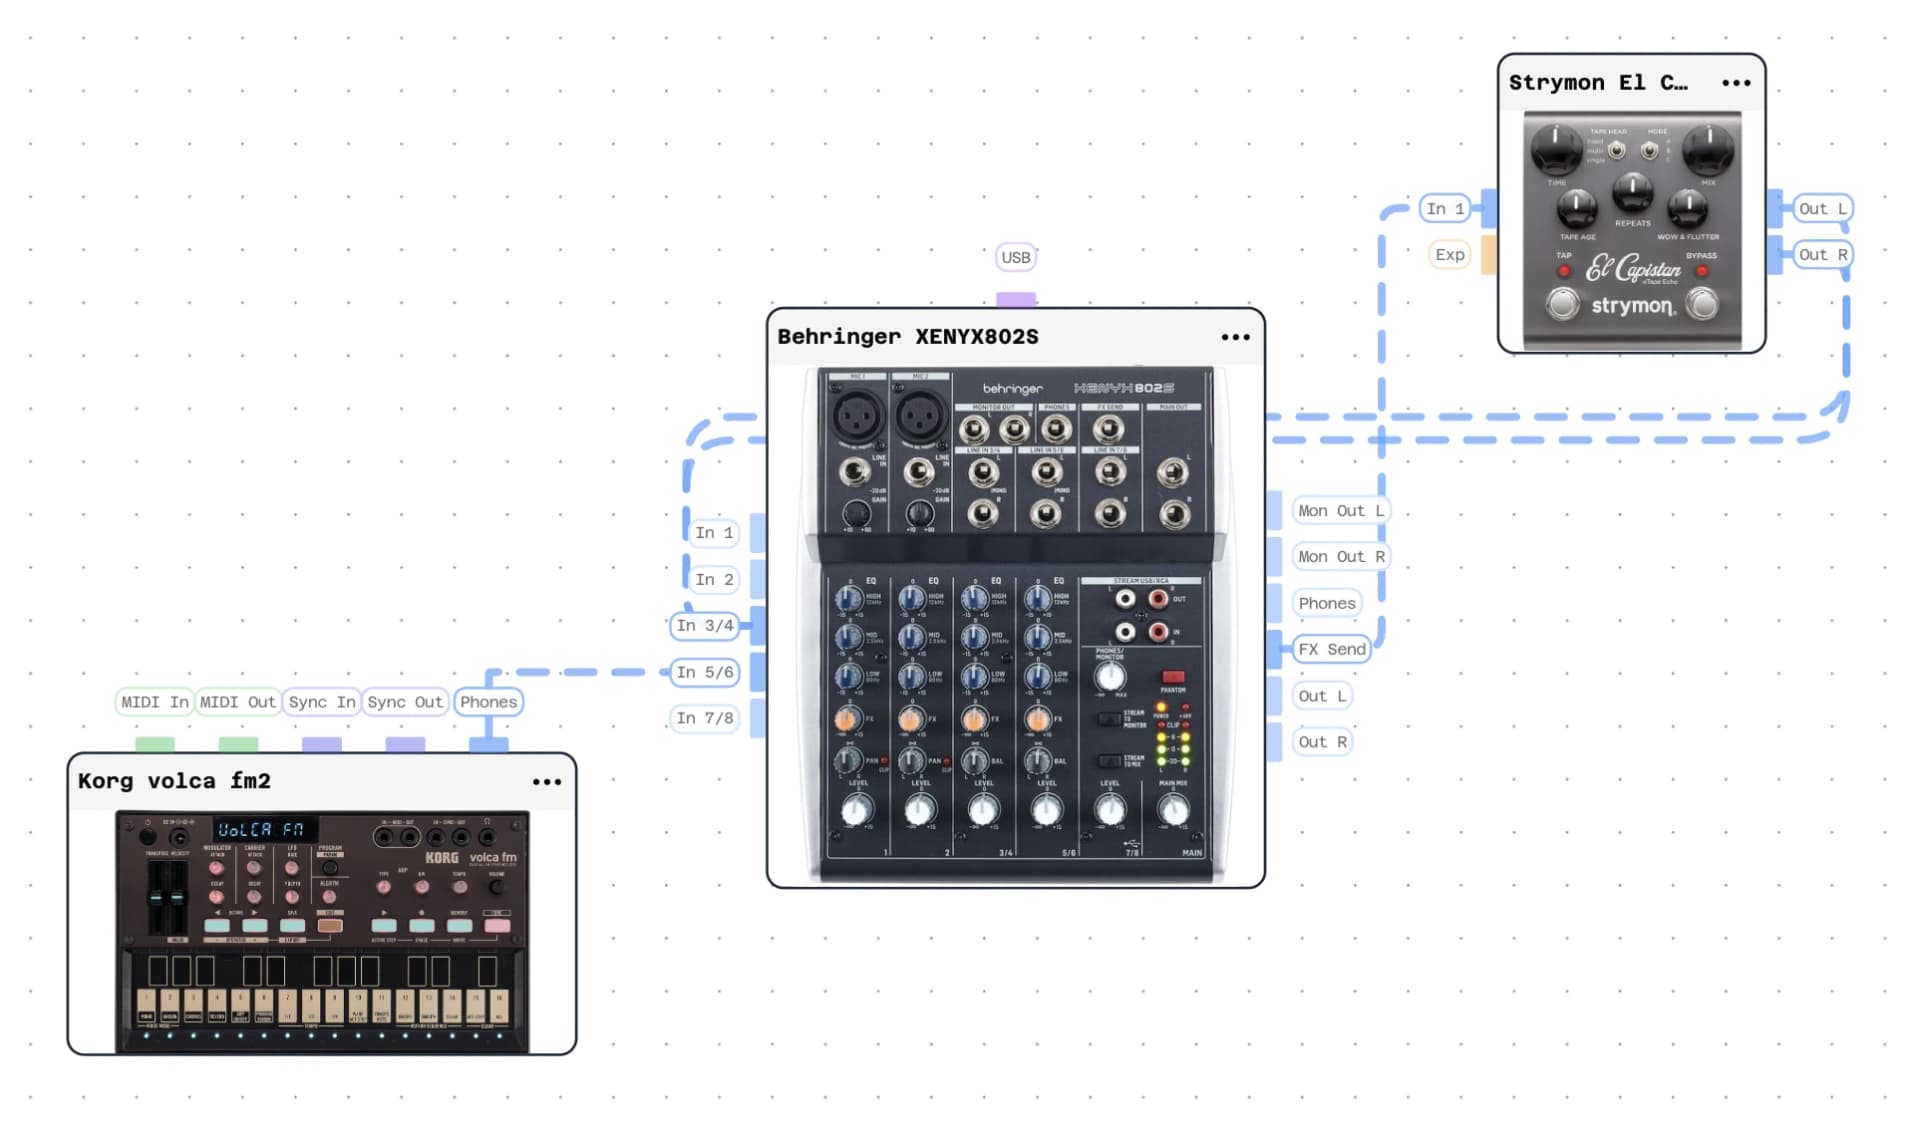
Task: Select the In 7/8 port on the mixer
Action: point(705,718)
